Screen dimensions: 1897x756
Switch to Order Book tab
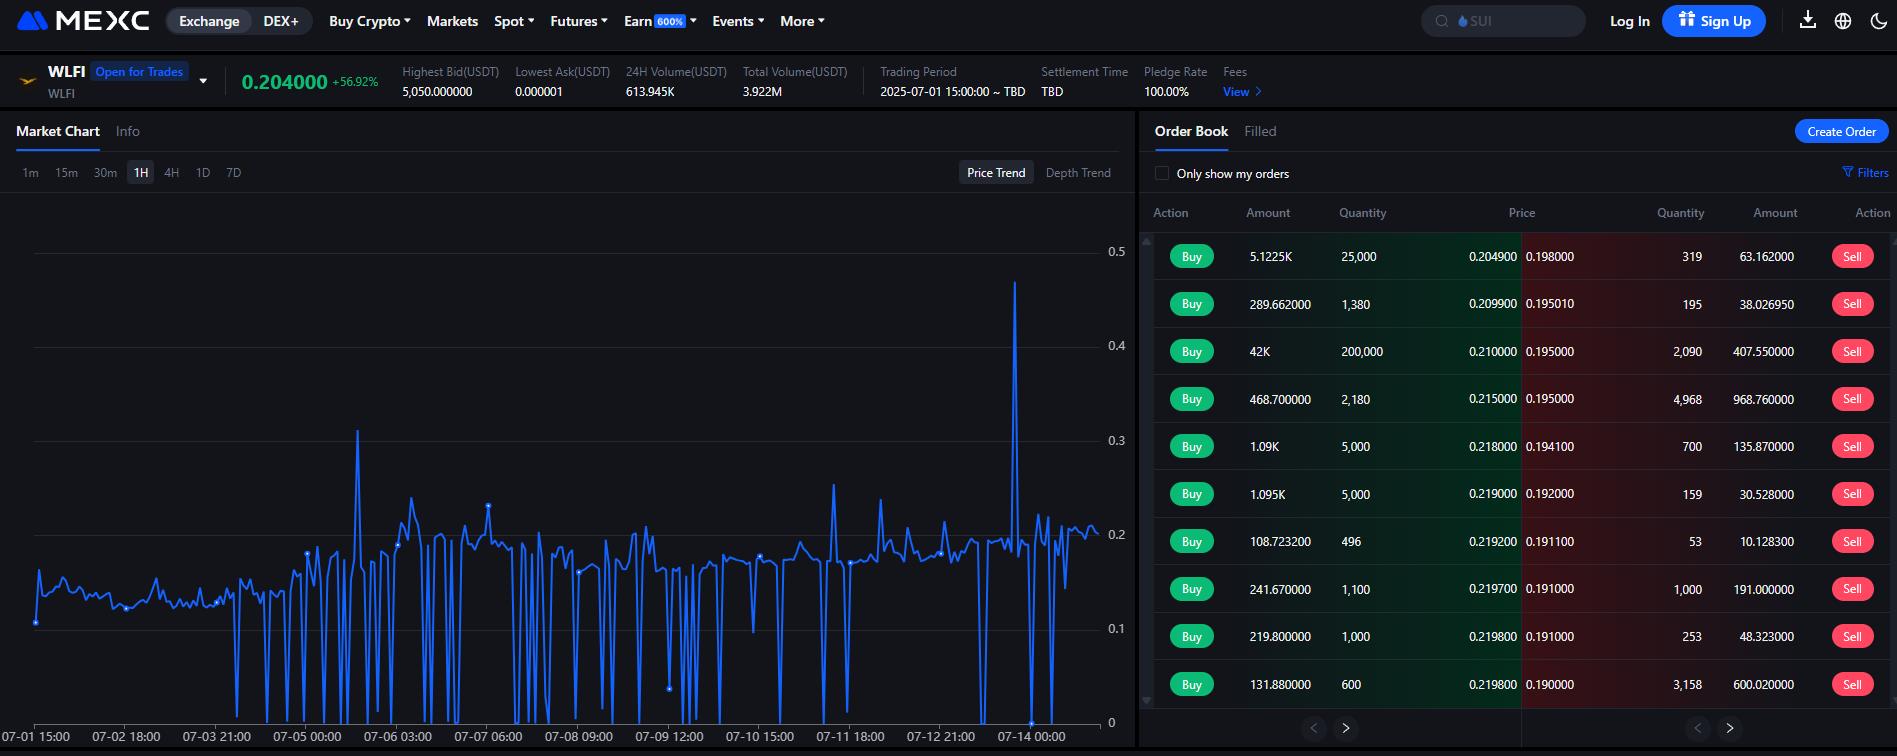point(1191,131)
